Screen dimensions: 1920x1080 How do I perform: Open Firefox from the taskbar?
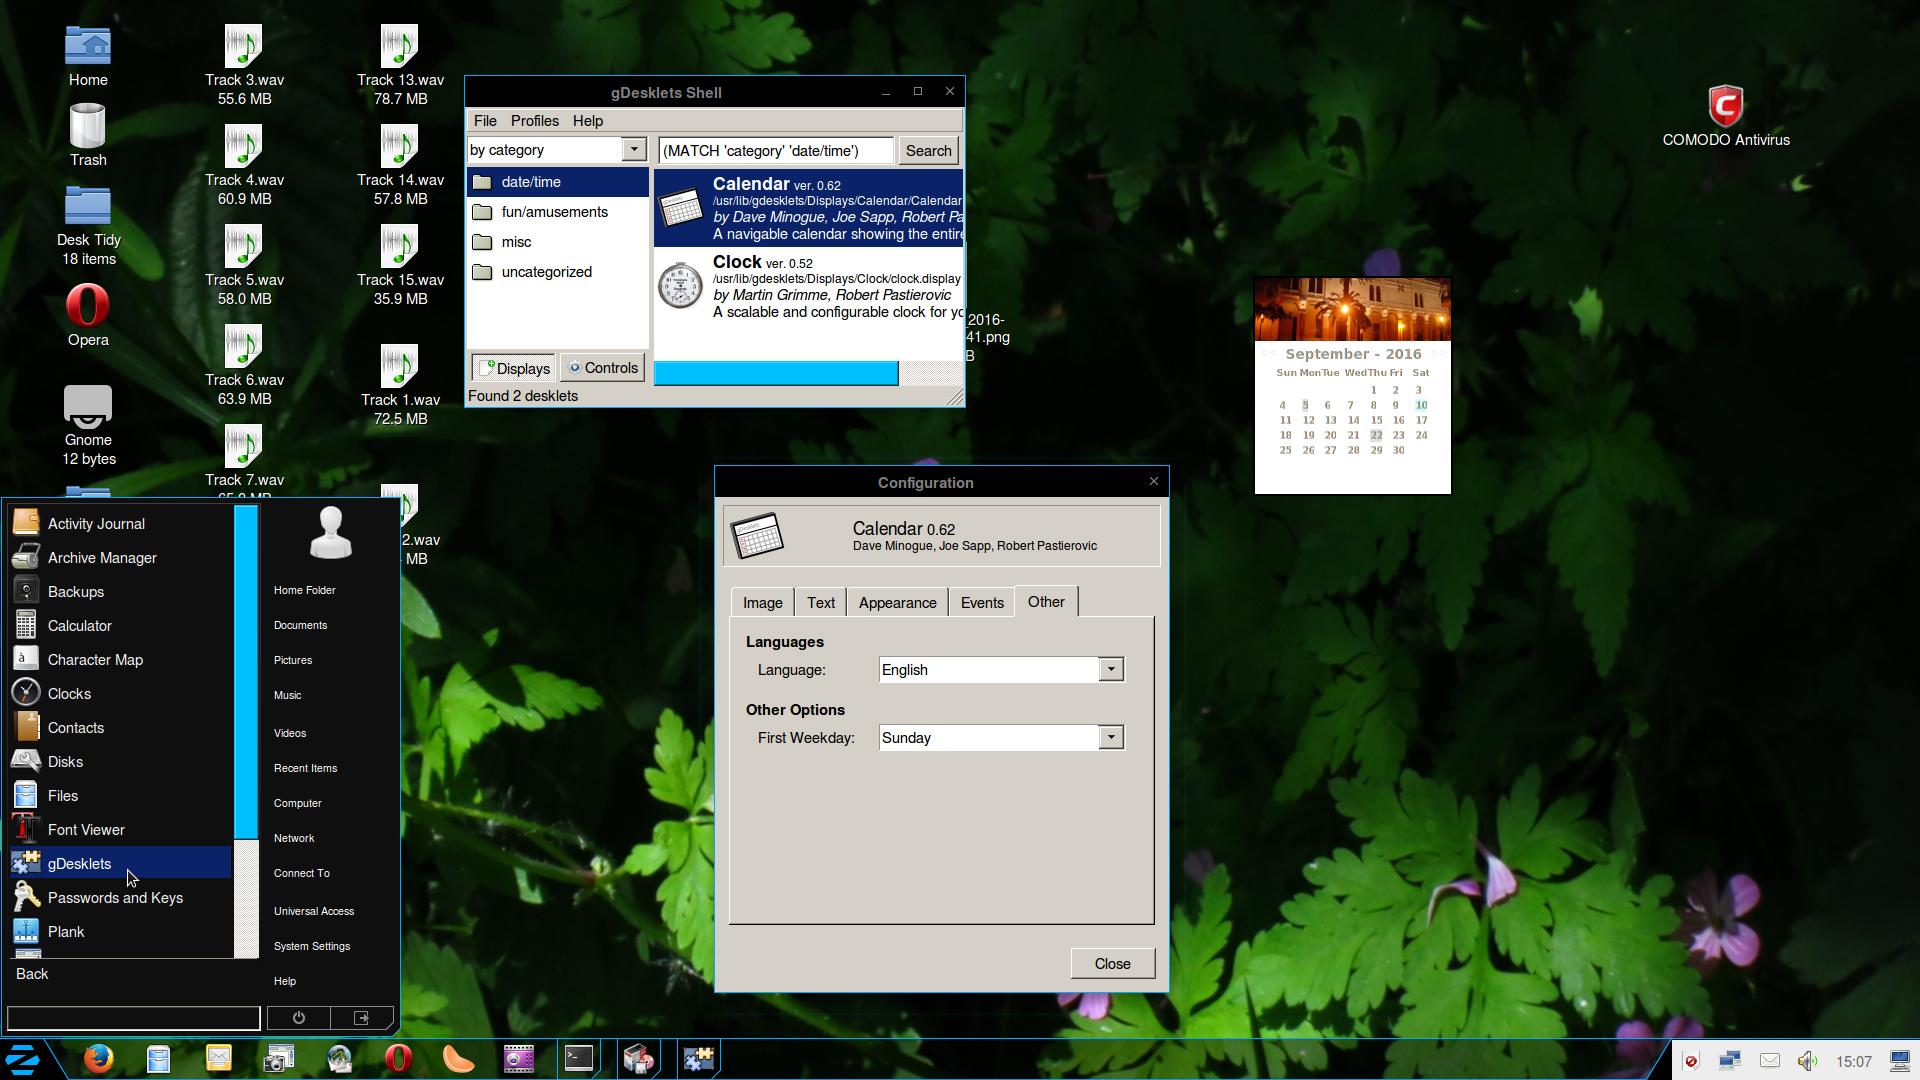98,1059
